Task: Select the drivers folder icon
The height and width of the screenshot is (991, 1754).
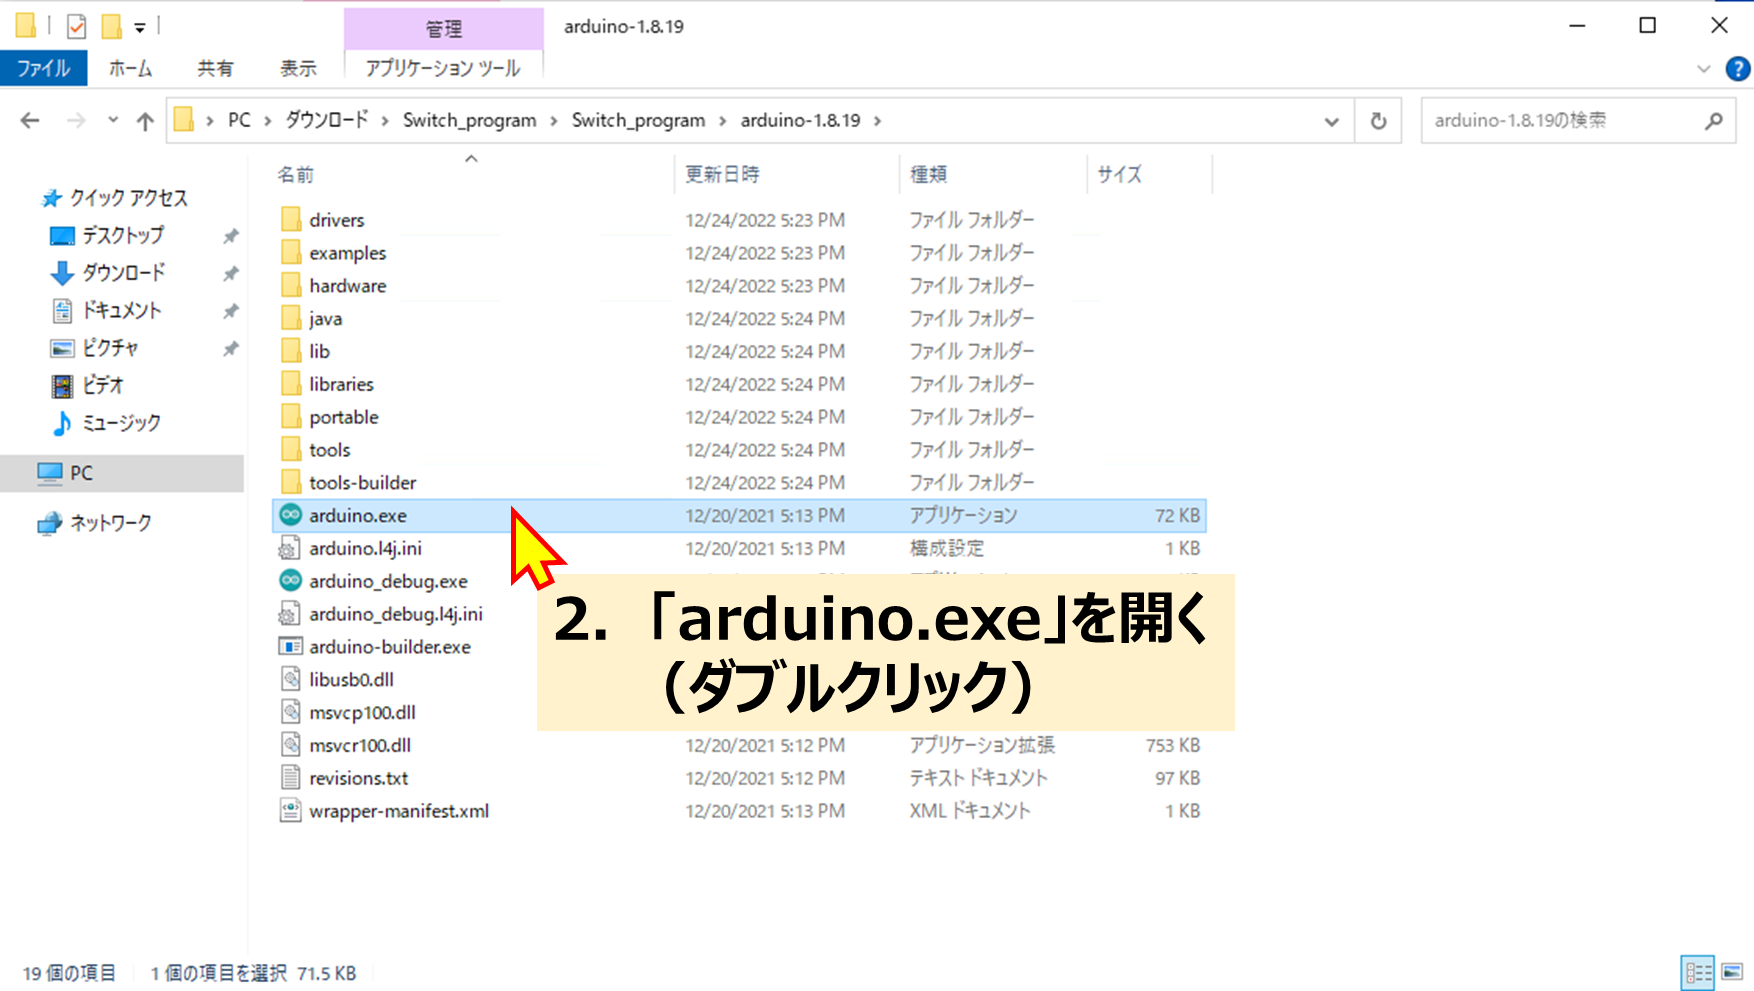Action: coord(291,219)
